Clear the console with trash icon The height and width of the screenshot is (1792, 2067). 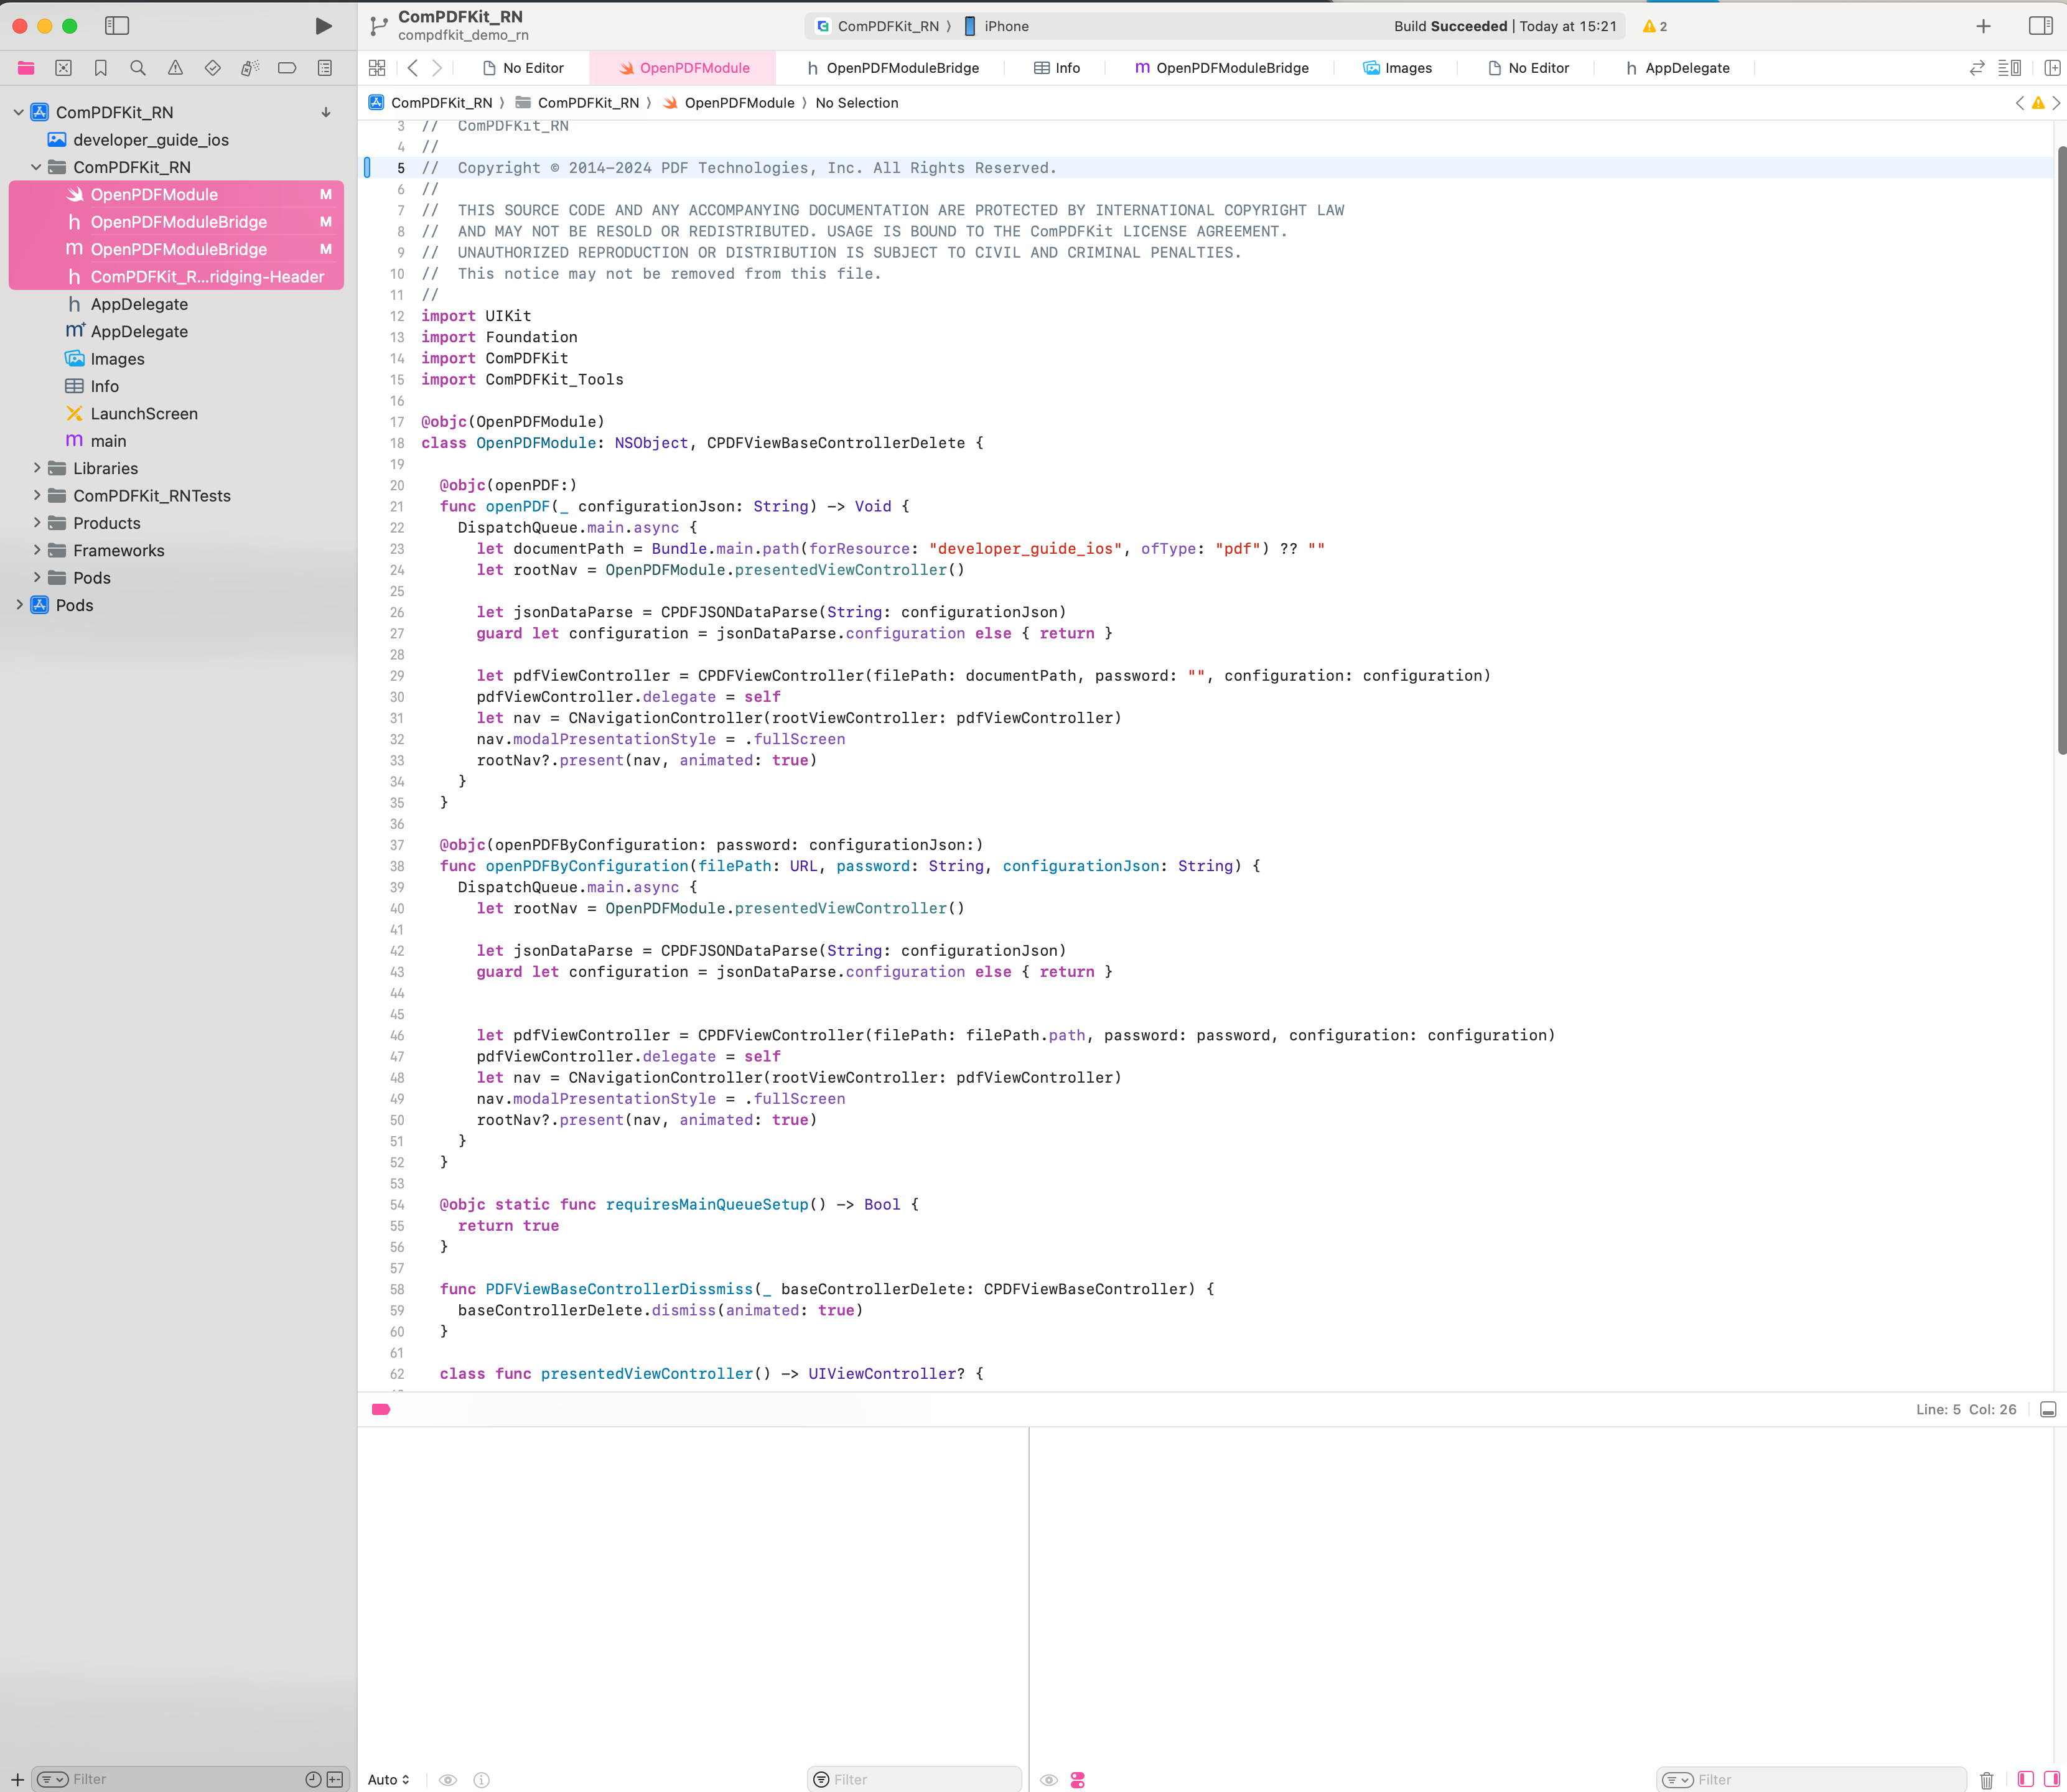[x=1987, y=1780]
